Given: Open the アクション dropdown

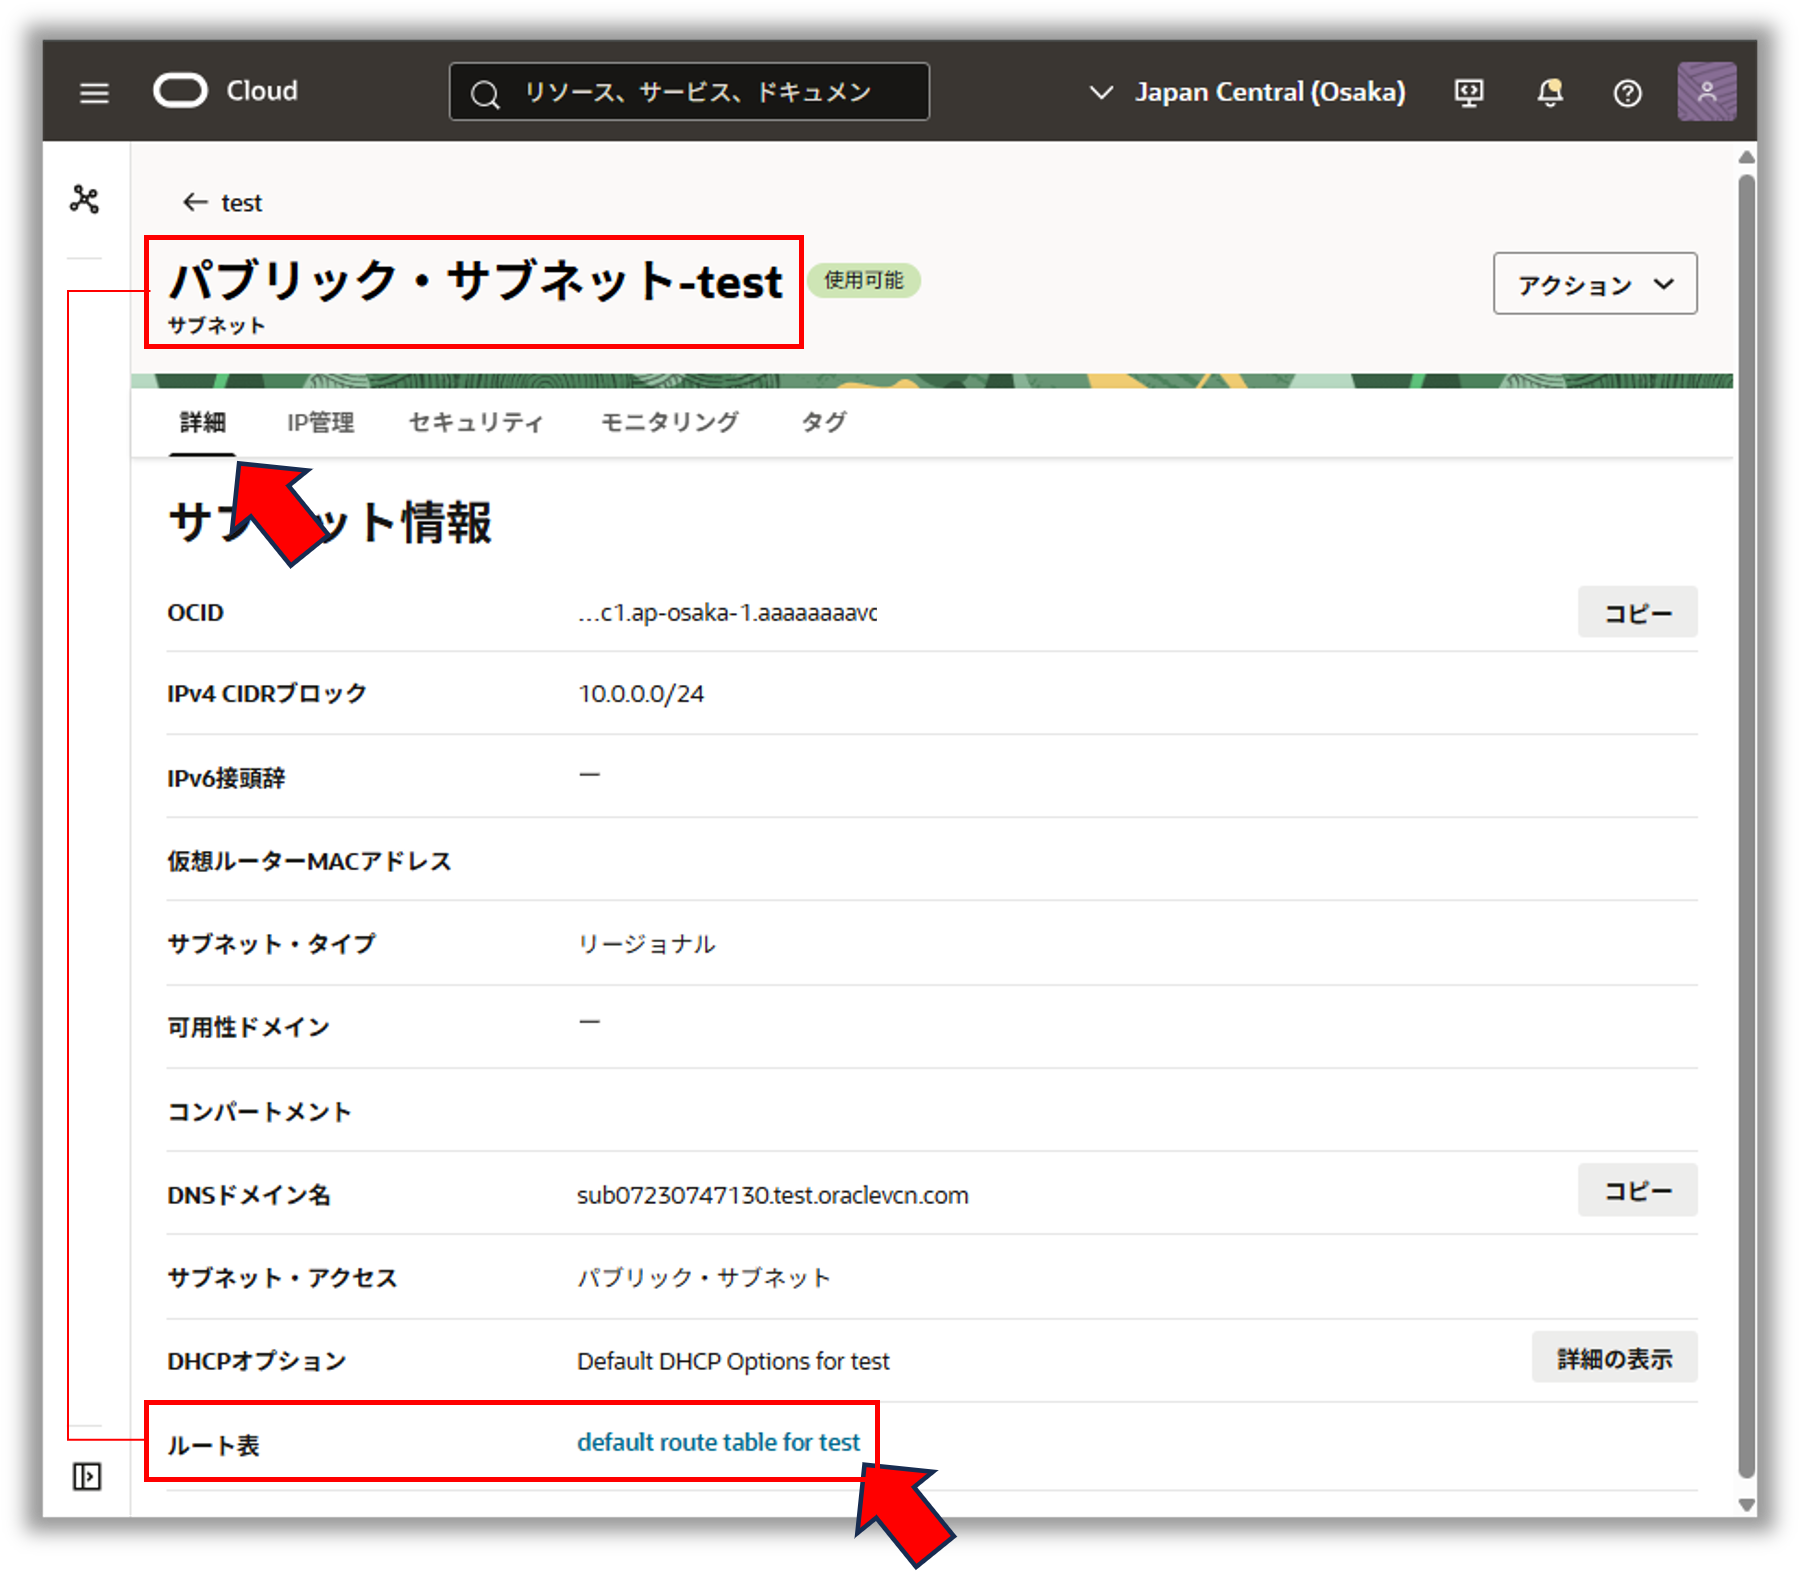Looking at the screenshot, I should [x=1594, y=284].
